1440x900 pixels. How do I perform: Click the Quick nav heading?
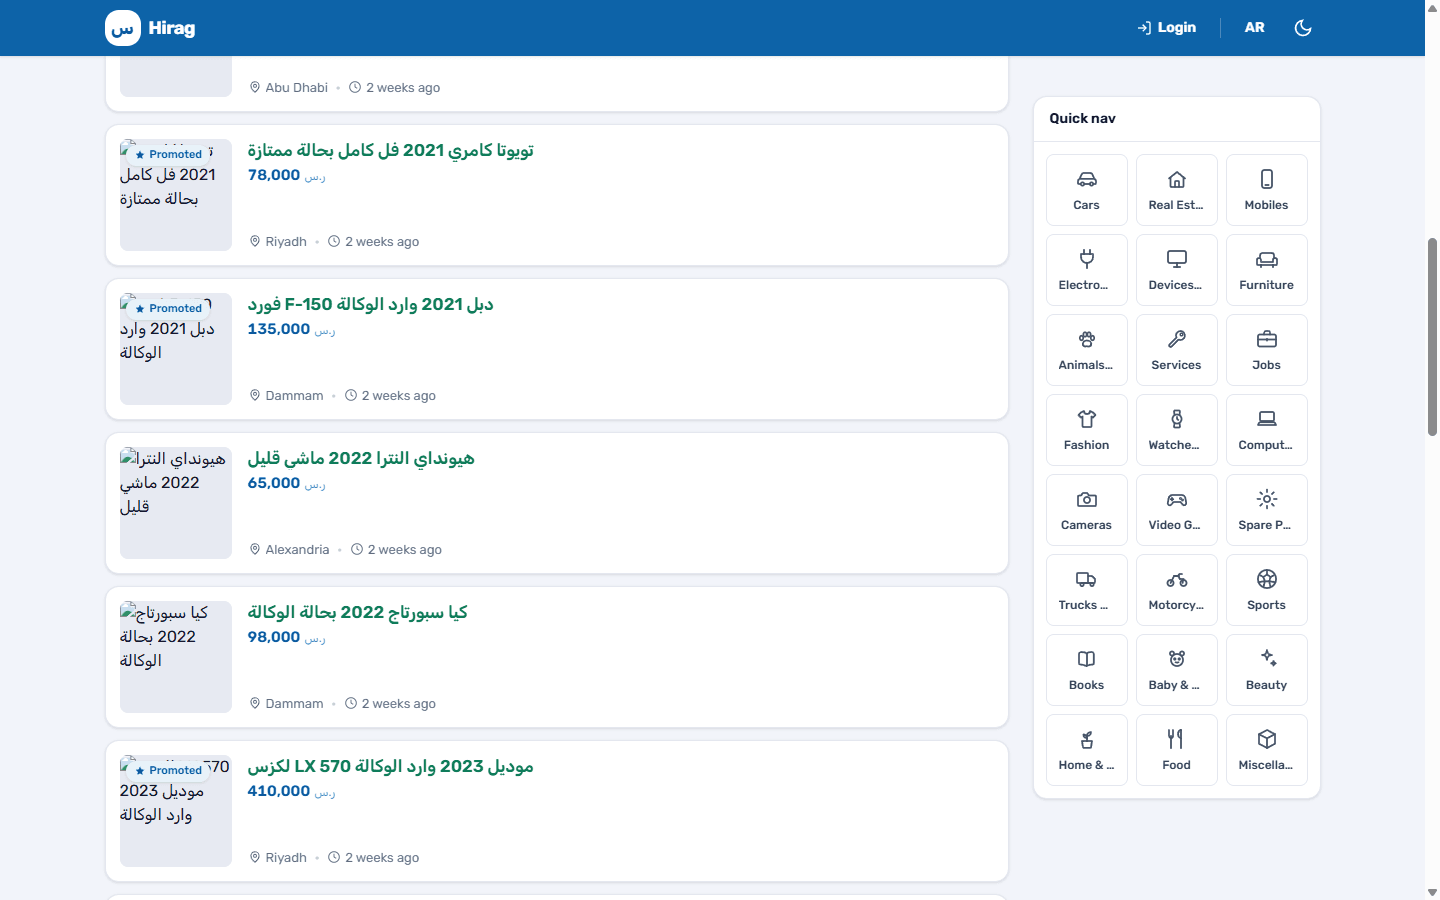point(1082,118)
